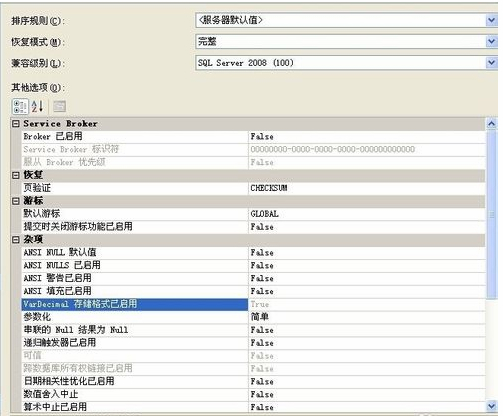Select the 默认游标 property row

coord(135,214)
